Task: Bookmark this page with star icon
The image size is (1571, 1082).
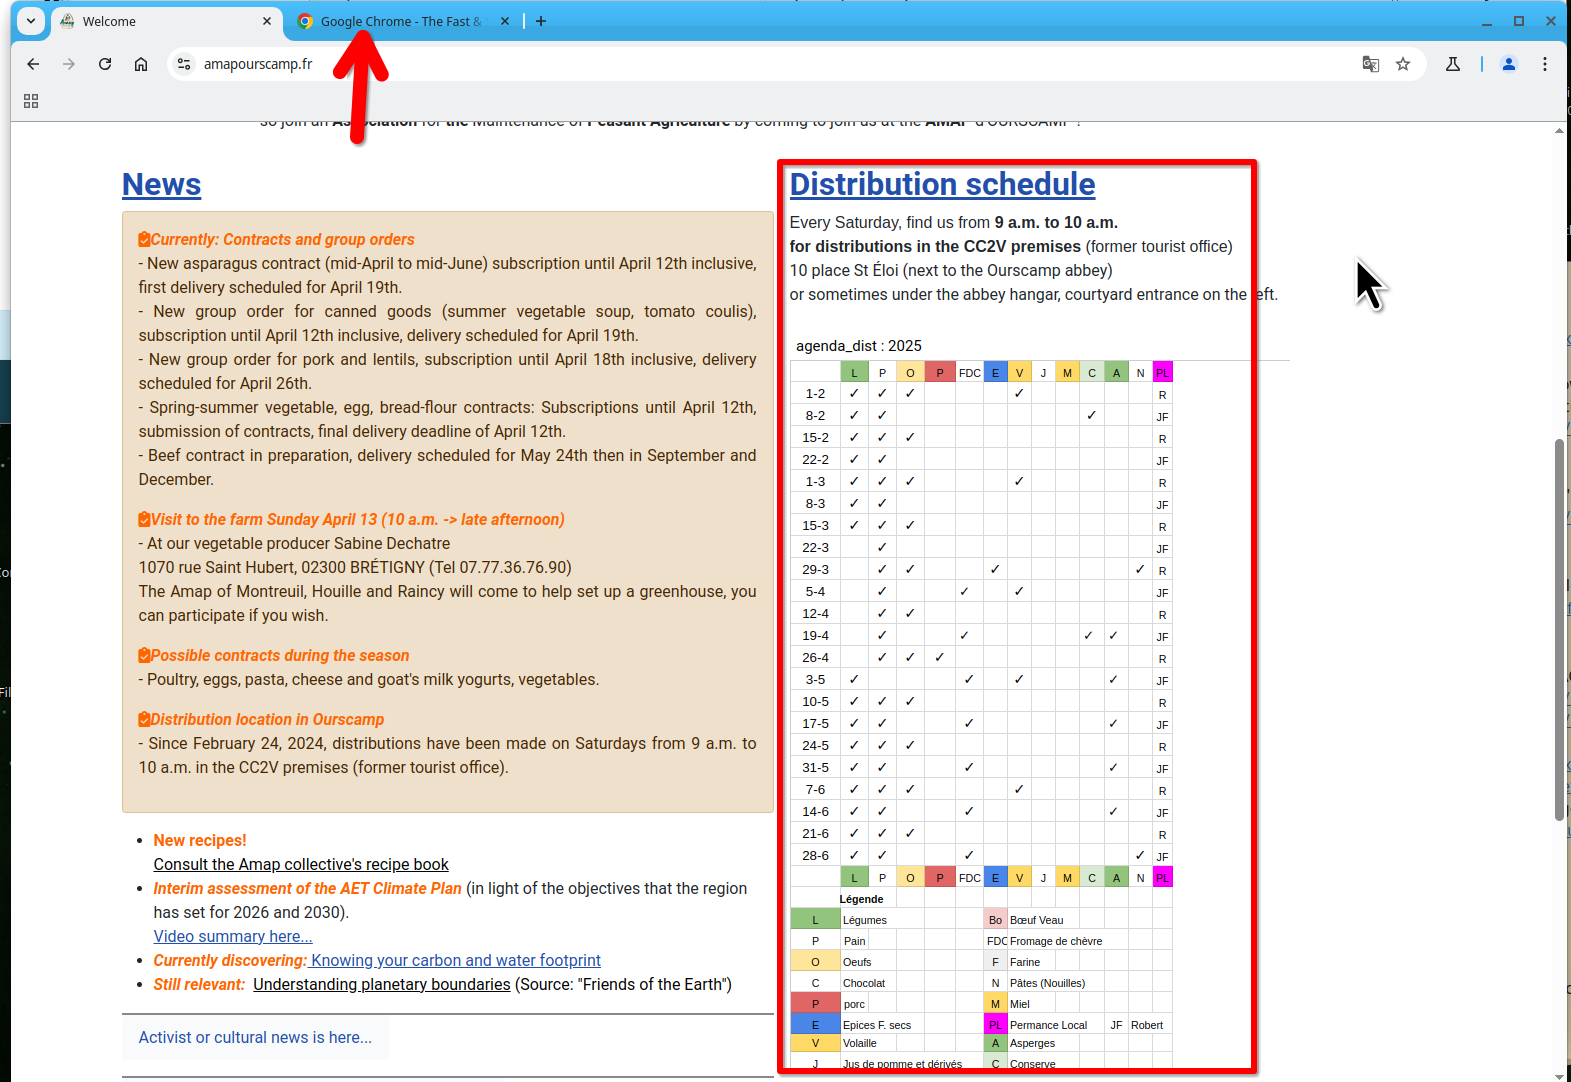Action: tap(1403, 64)
